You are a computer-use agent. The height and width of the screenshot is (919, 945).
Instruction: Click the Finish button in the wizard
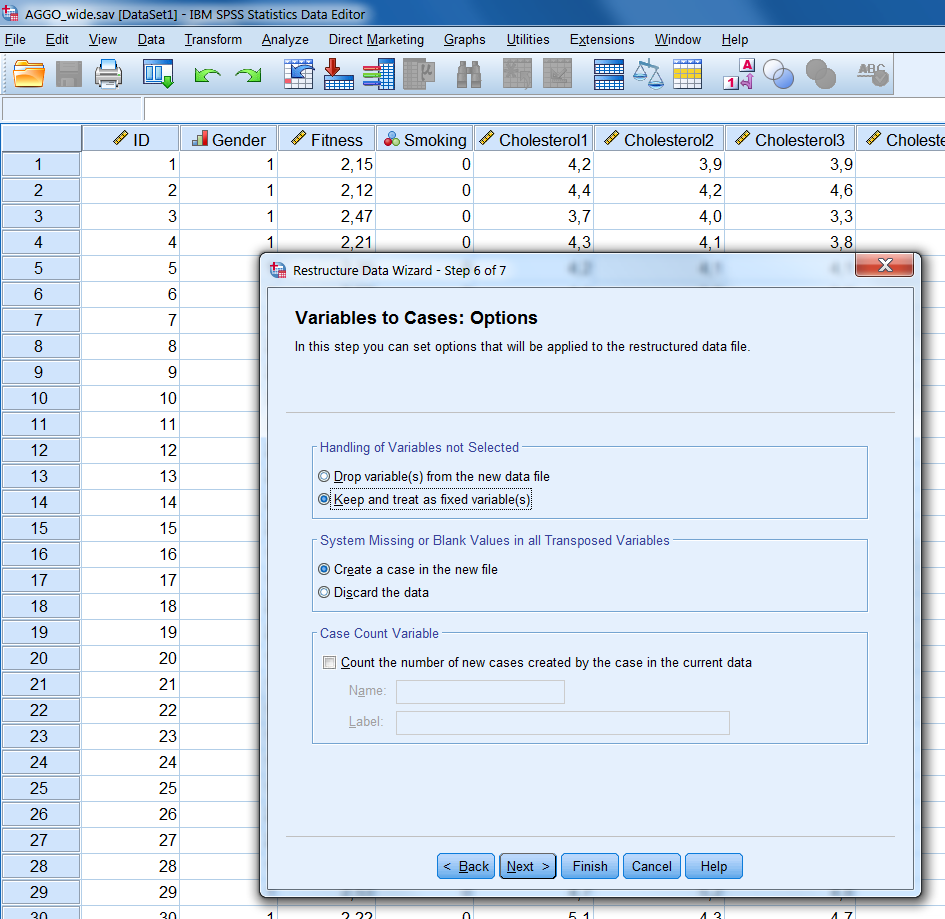pyautogui.click(x=589, y=866)
